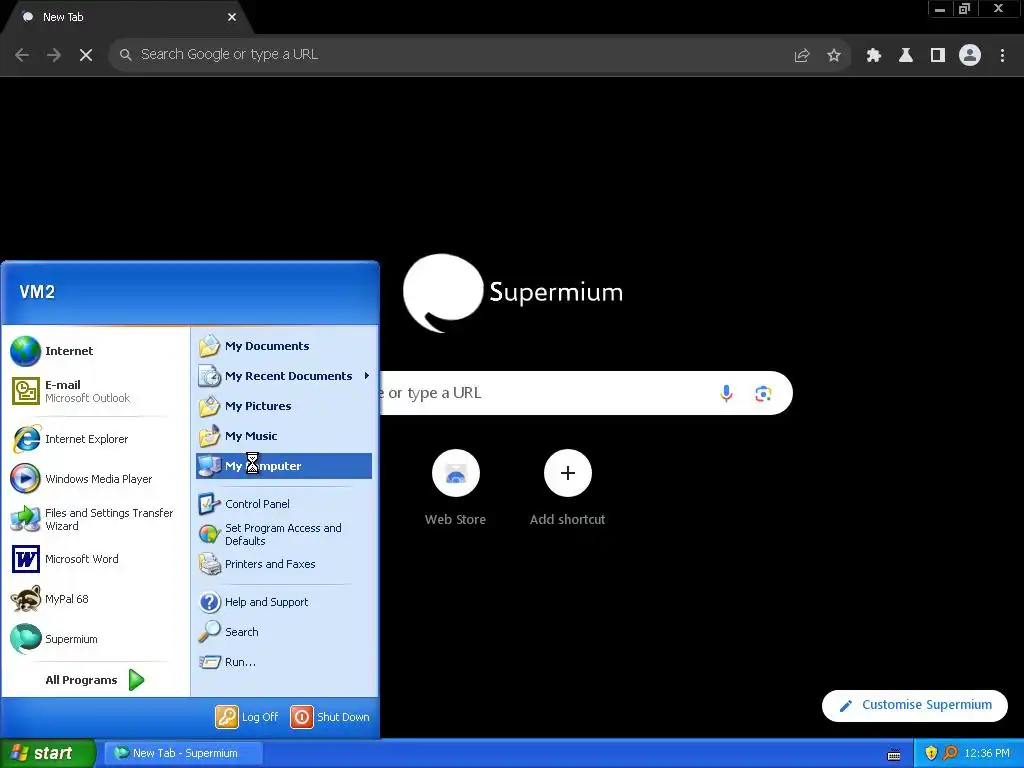
Task: Click the back navigation arrow
Action: point(22,55)
